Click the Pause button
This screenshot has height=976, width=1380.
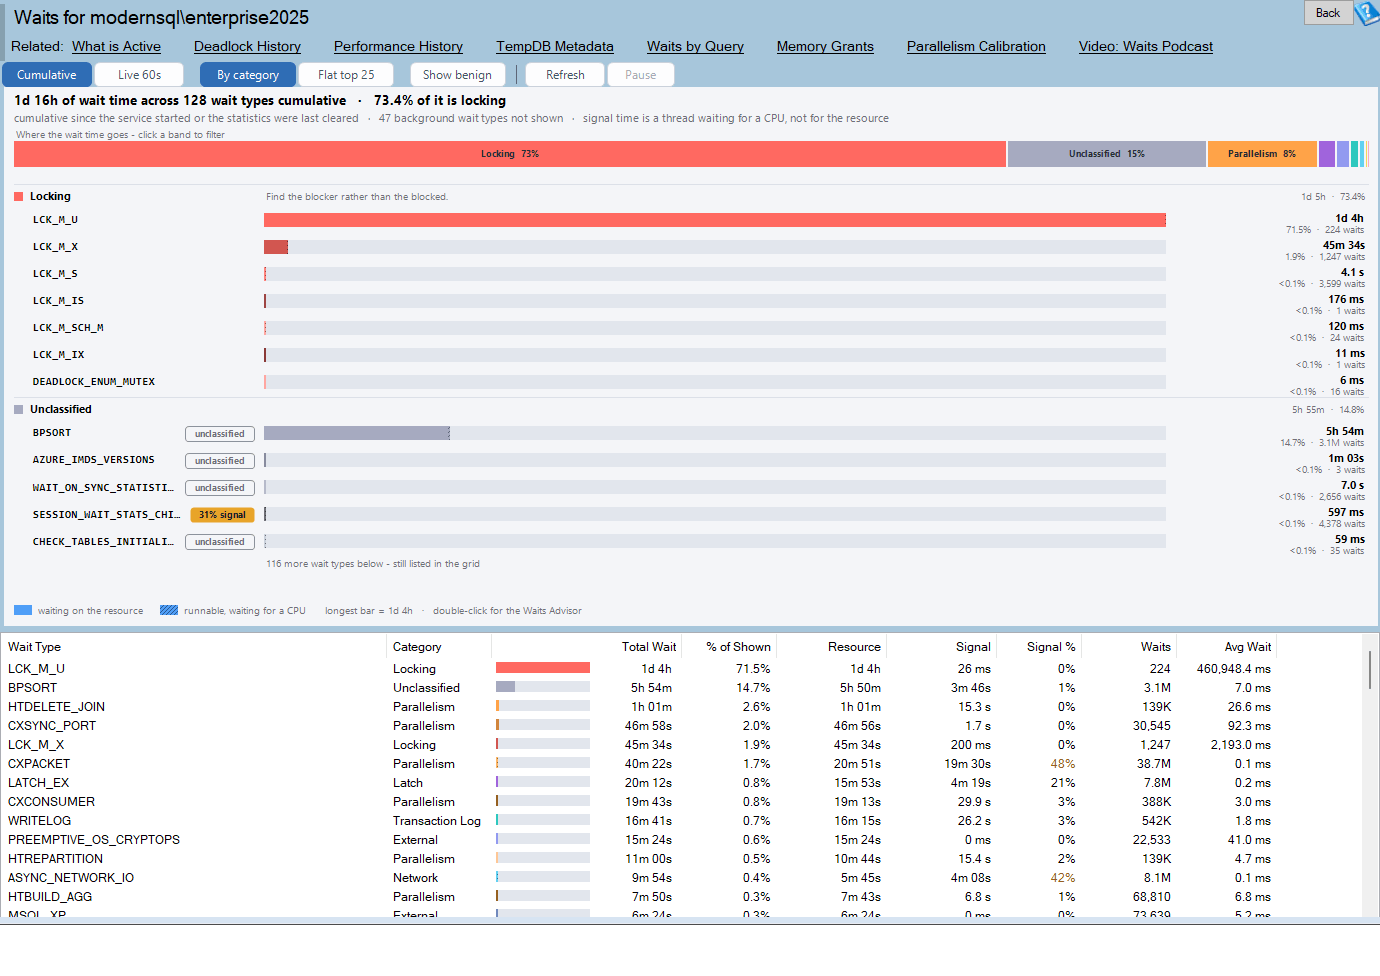point(641,75)
